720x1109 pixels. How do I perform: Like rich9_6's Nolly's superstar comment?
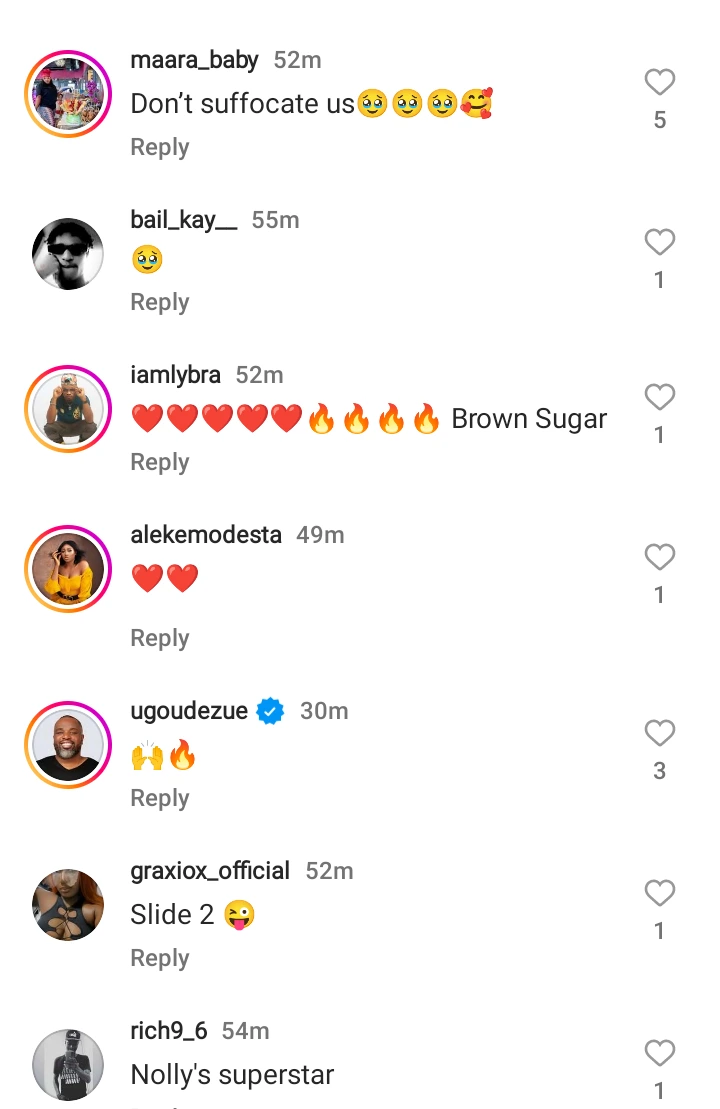tap(659, 1053)
